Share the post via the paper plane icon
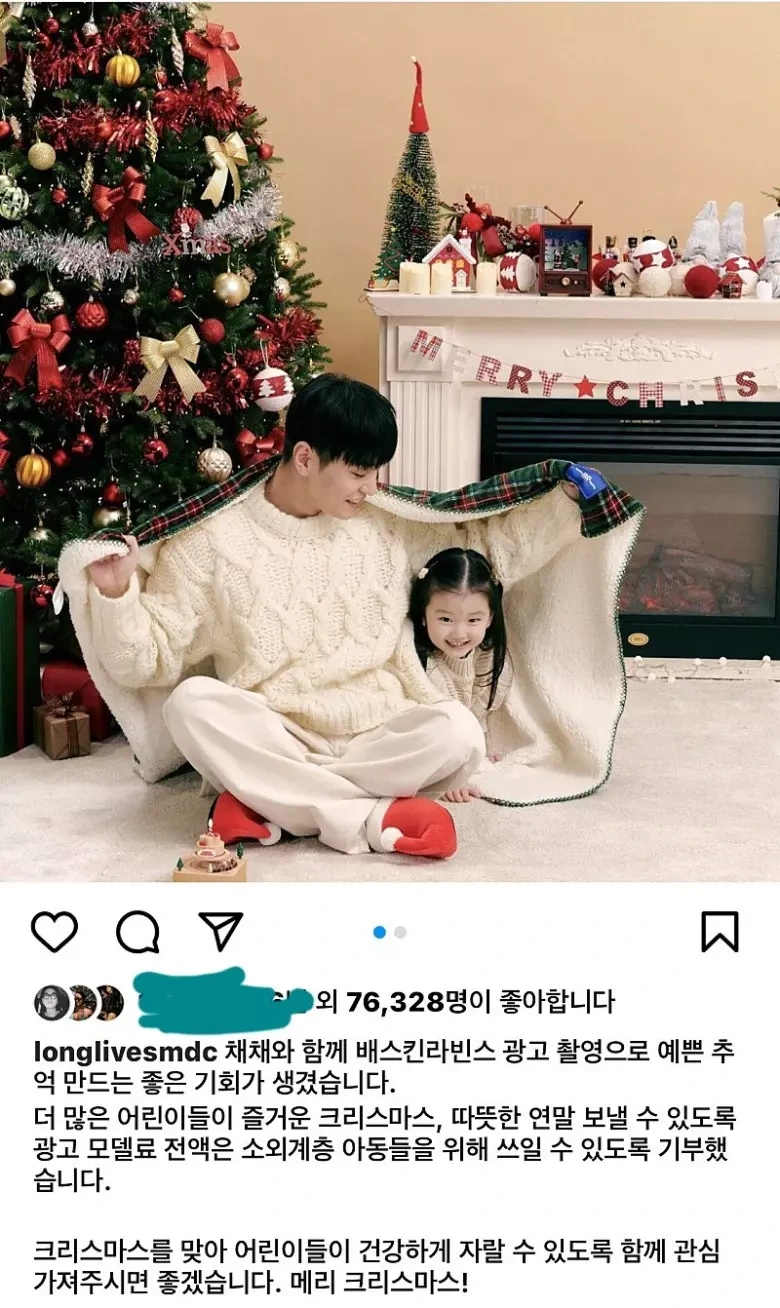The width and height of the screenshot is (780, 1308). pyautogui.click(x=221, y=932)
